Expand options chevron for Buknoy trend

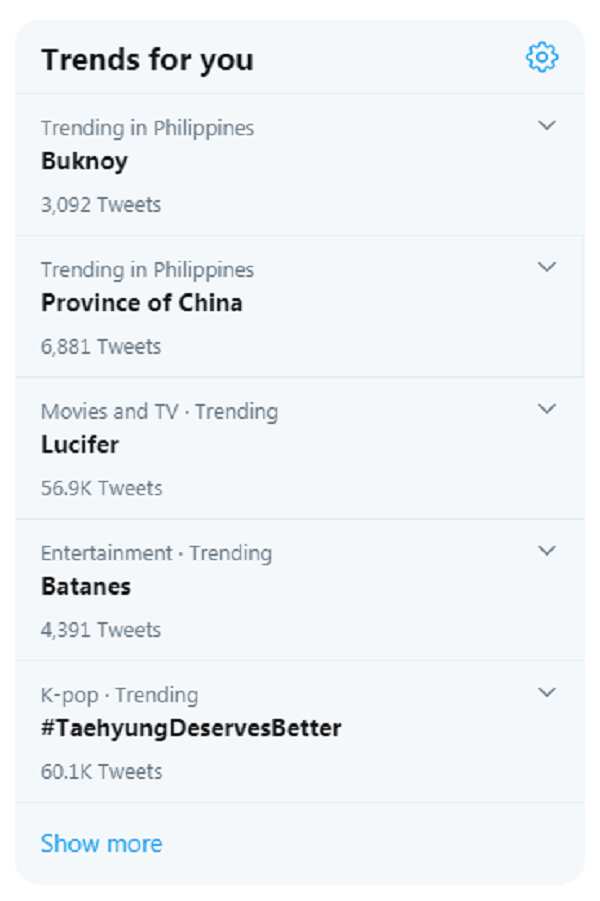[547, 125]
